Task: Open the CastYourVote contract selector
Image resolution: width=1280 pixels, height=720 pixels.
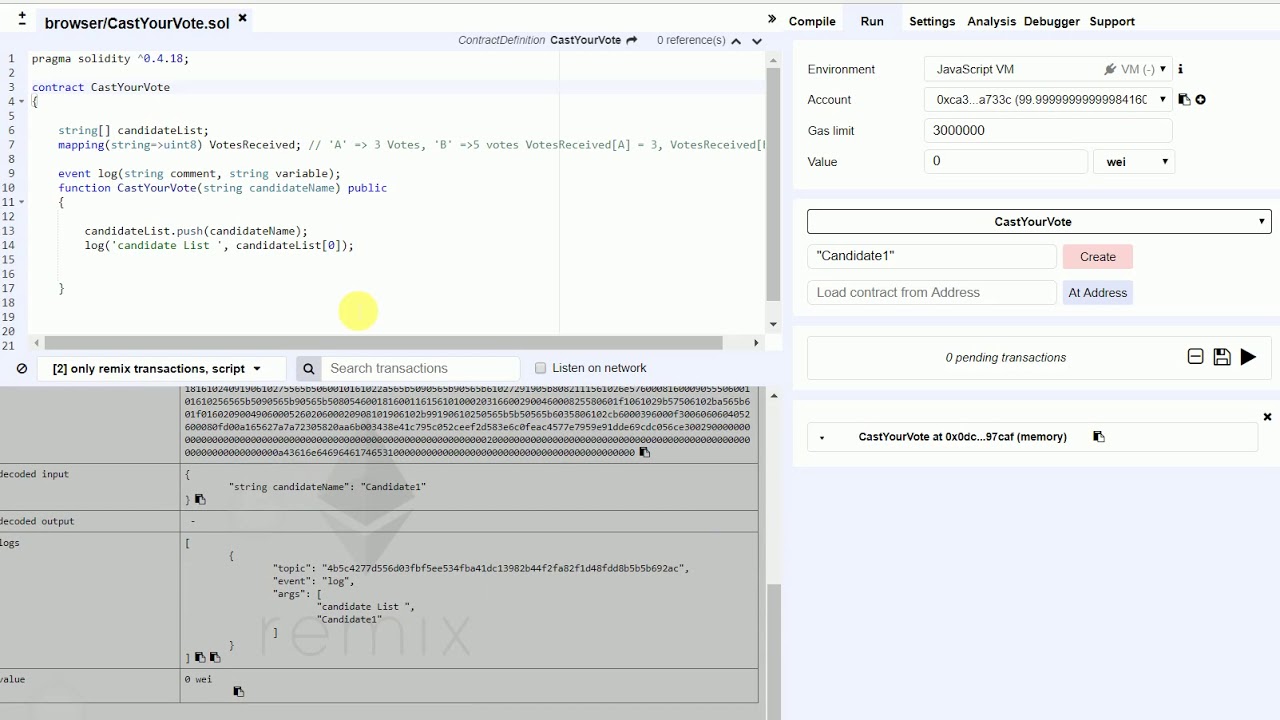Action: (1039, 221)
